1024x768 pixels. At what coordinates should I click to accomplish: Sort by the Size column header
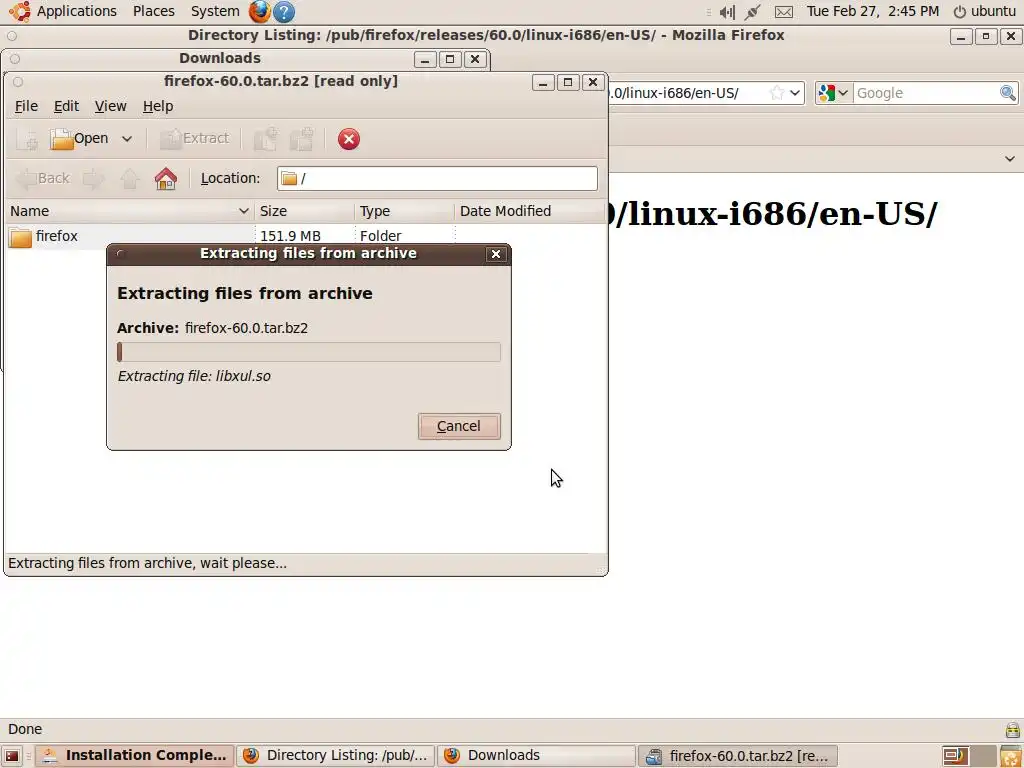tap(304, 211)
